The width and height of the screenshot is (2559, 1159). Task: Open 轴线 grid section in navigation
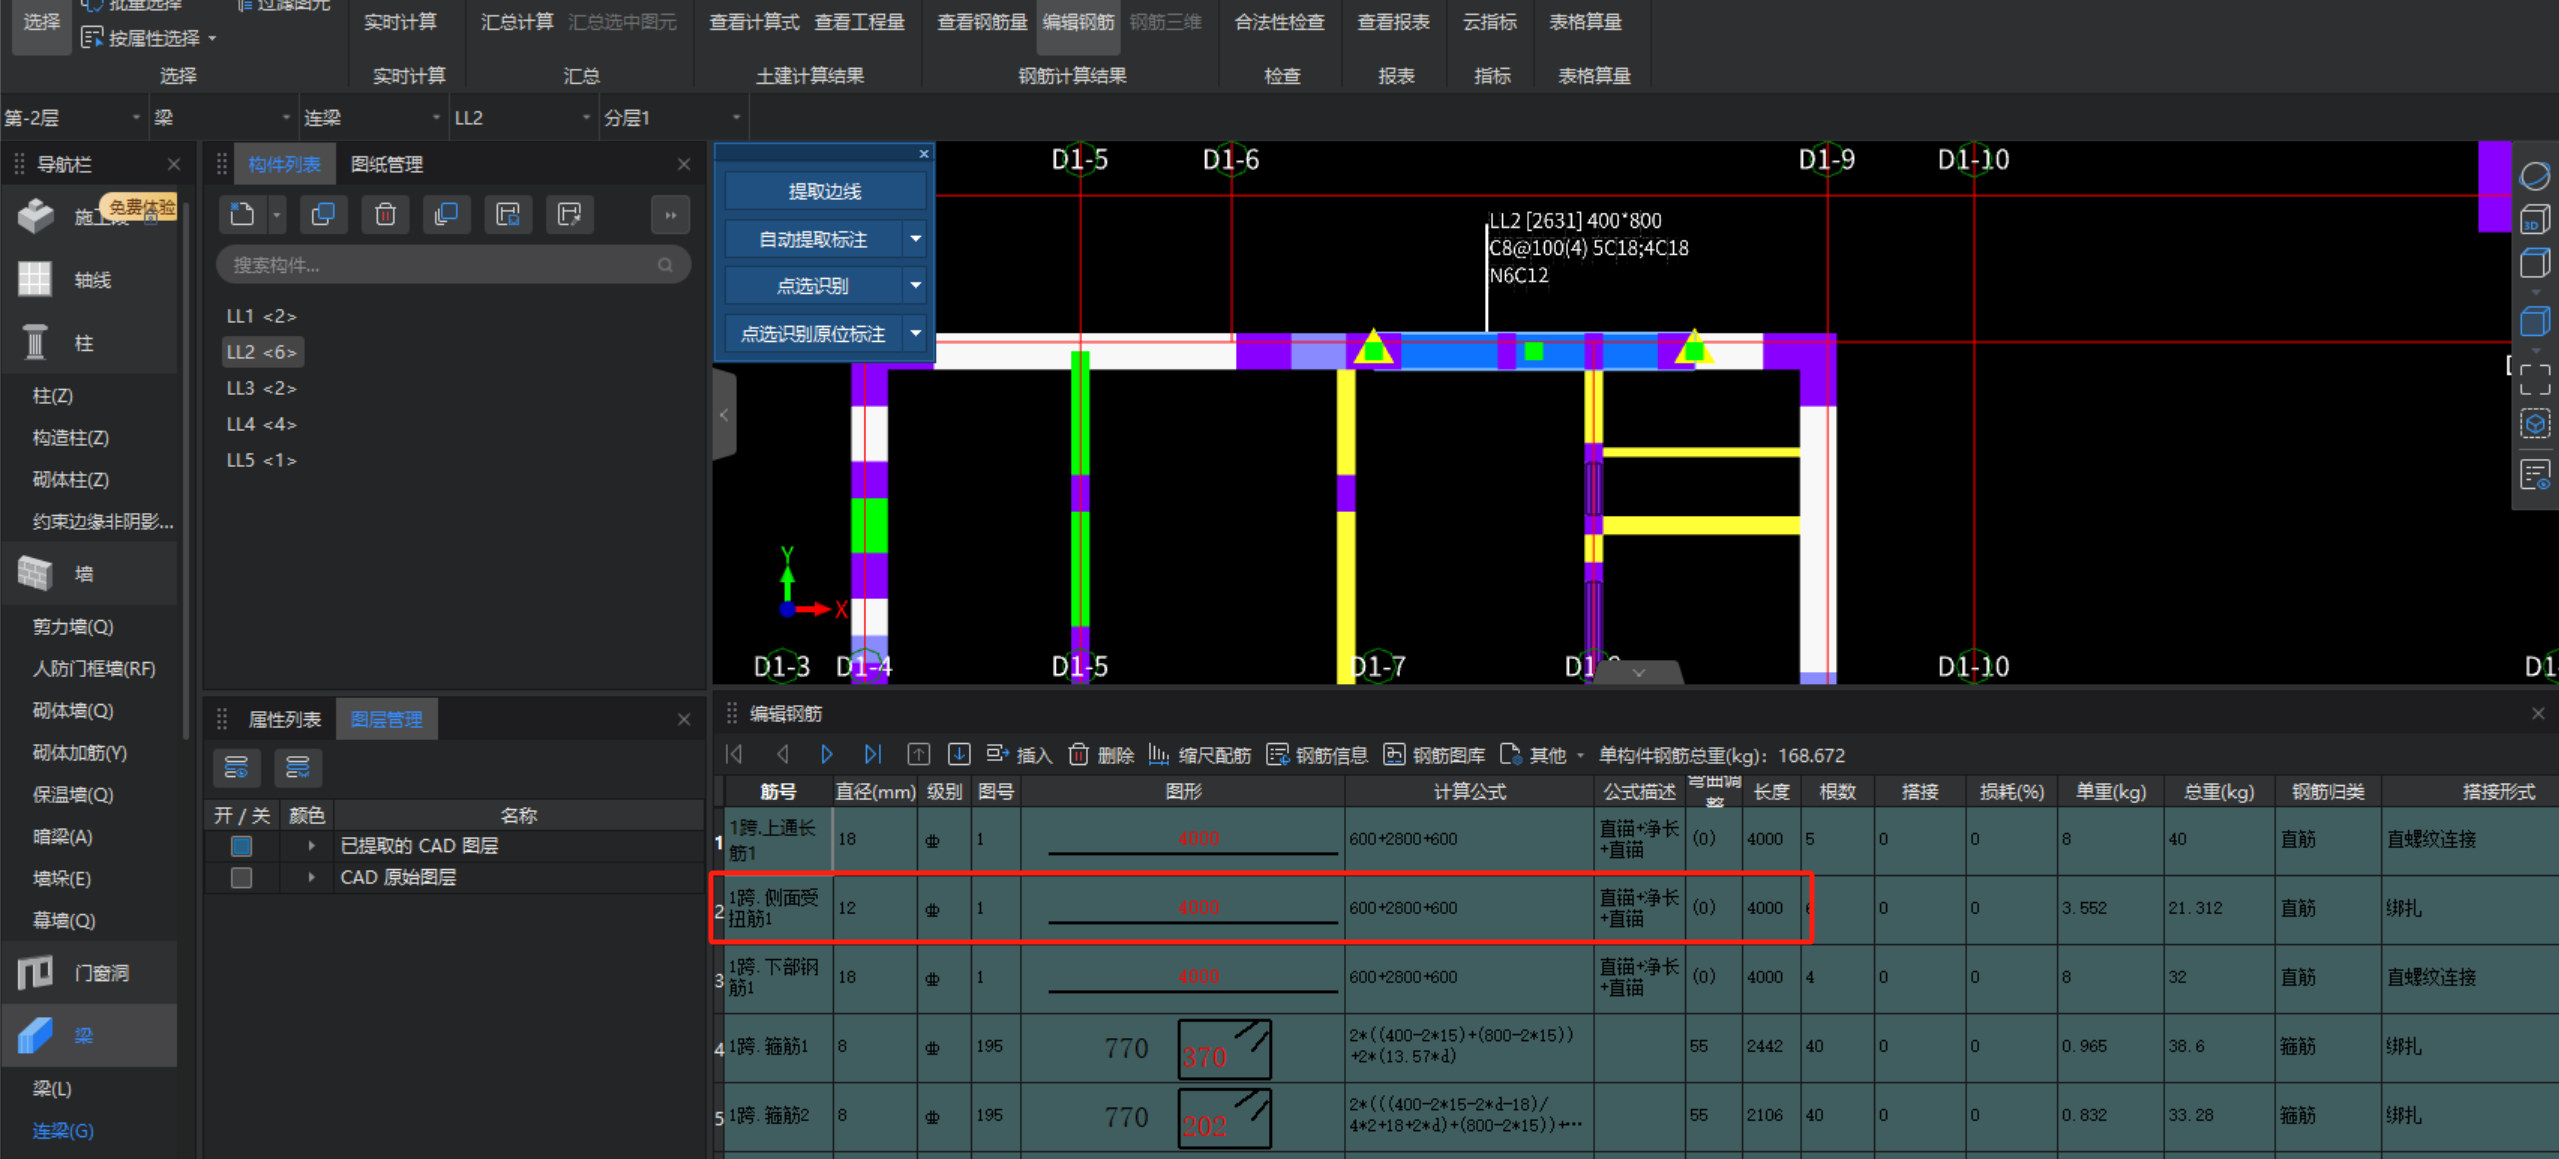pos(90,280)
